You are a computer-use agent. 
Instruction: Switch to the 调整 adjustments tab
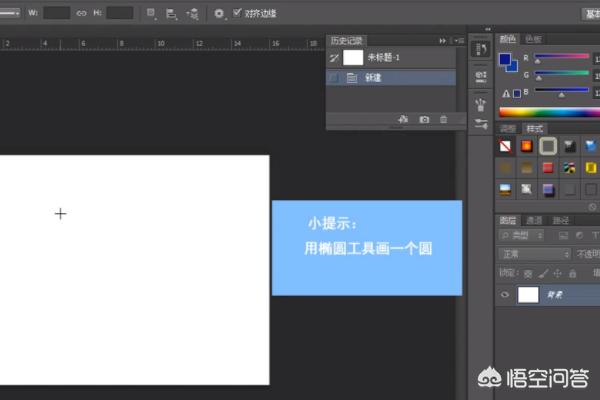tap(508, 129)
